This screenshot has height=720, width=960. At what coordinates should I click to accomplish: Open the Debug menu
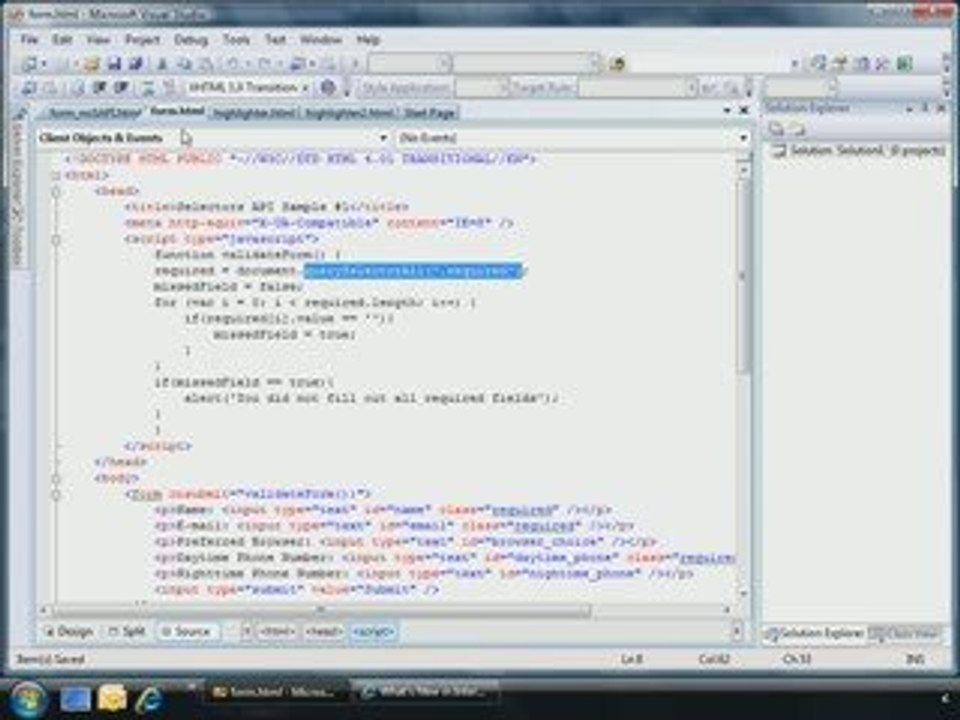[190, 40]
